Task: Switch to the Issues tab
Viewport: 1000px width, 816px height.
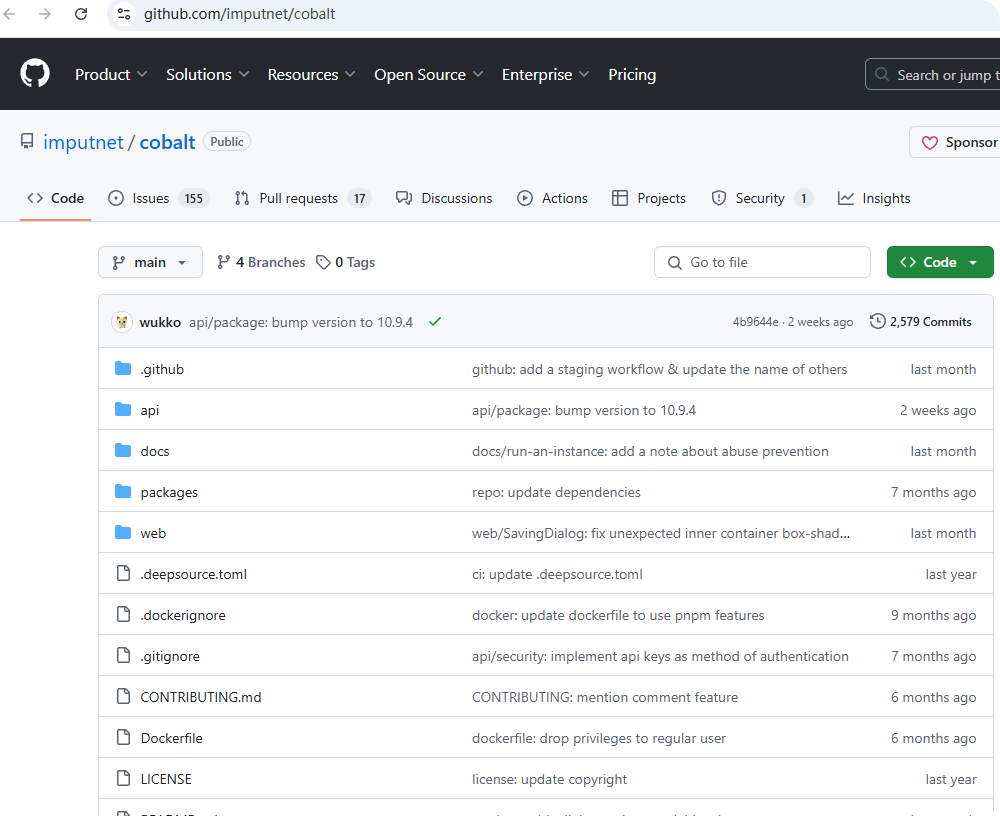Action: pos(158,198)
